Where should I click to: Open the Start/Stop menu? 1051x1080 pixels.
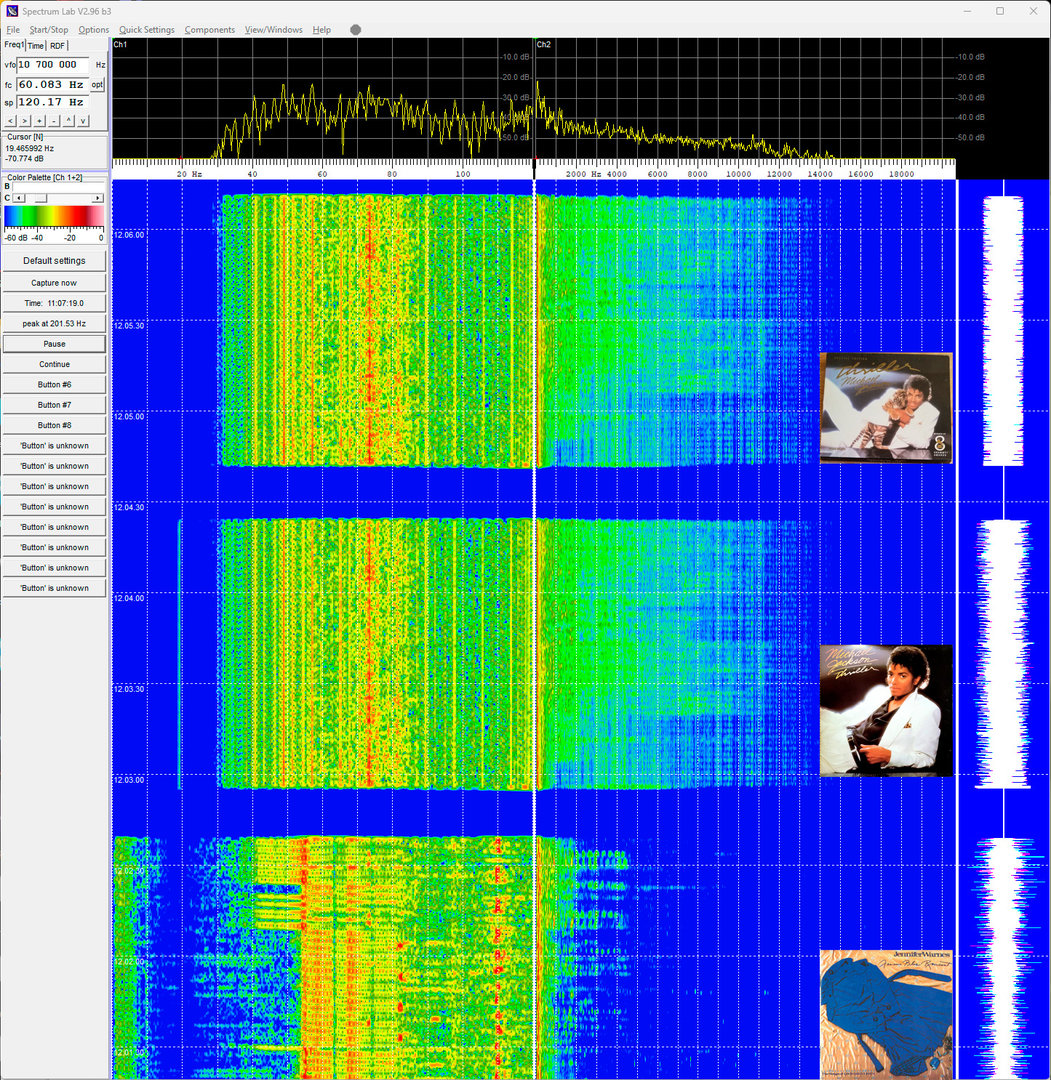[x=48, y=30]
